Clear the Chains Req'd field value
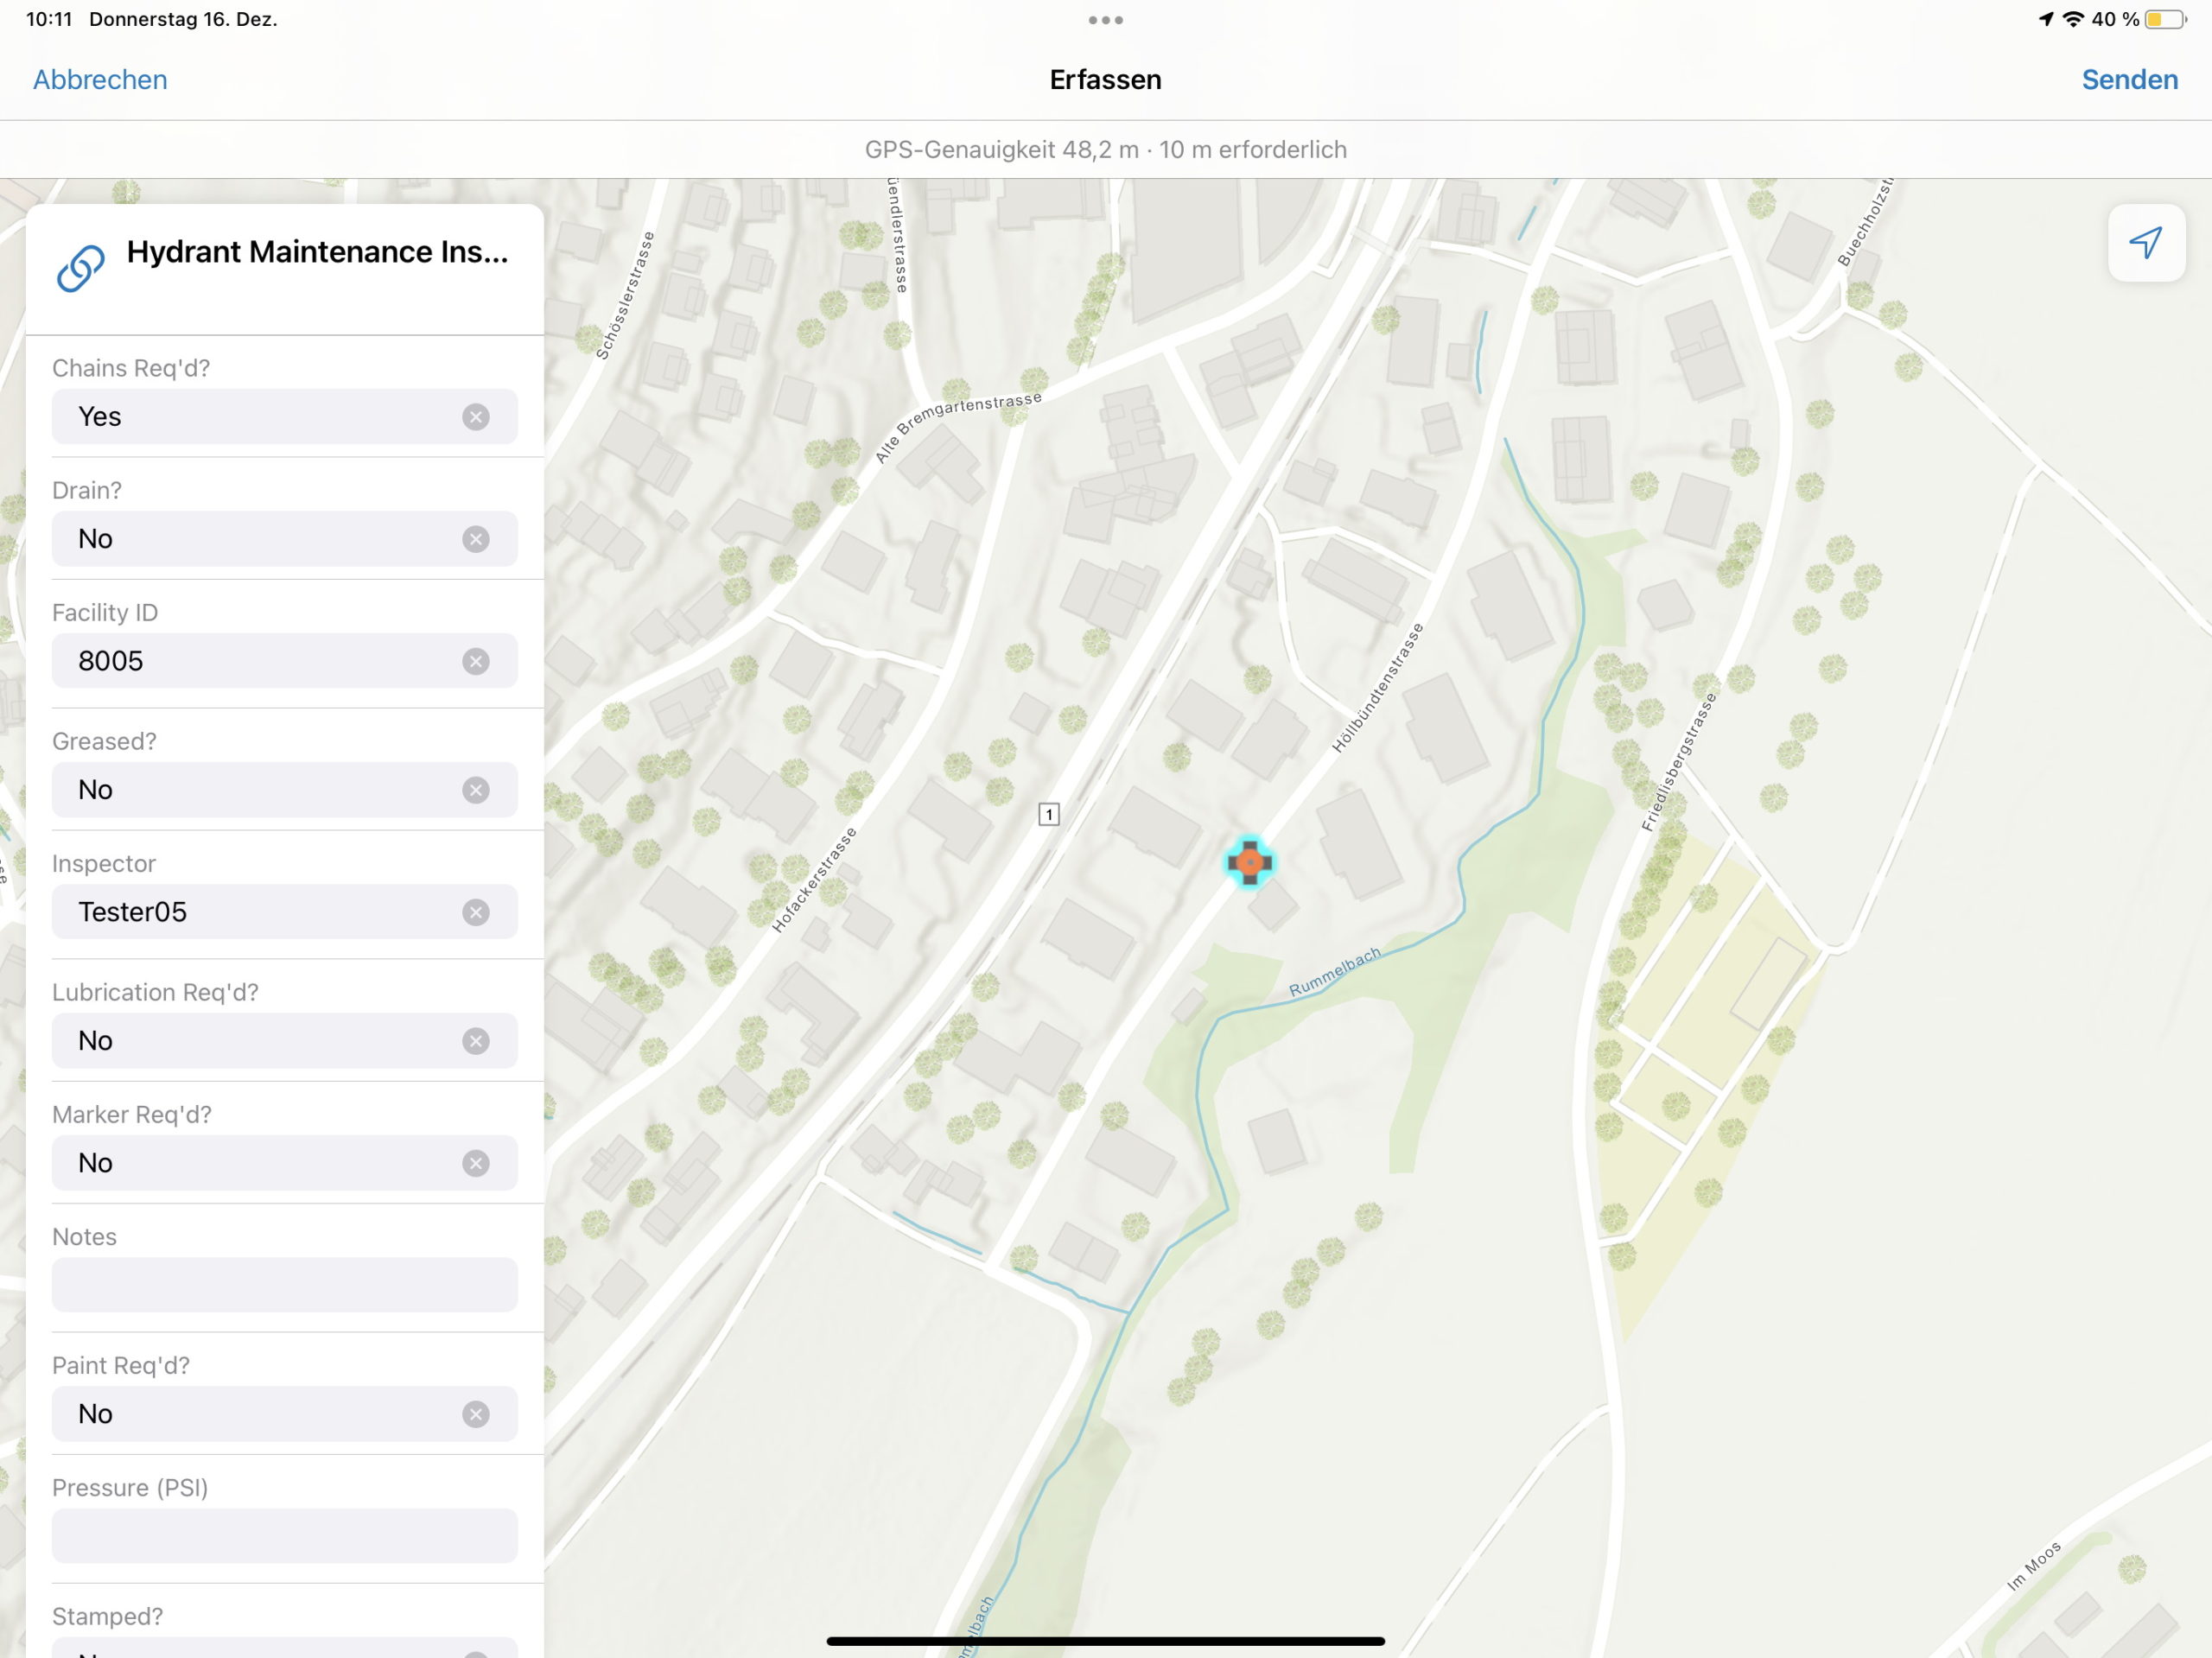The height and width of the screenshot is (1658, 2212). tap(478, 417)
